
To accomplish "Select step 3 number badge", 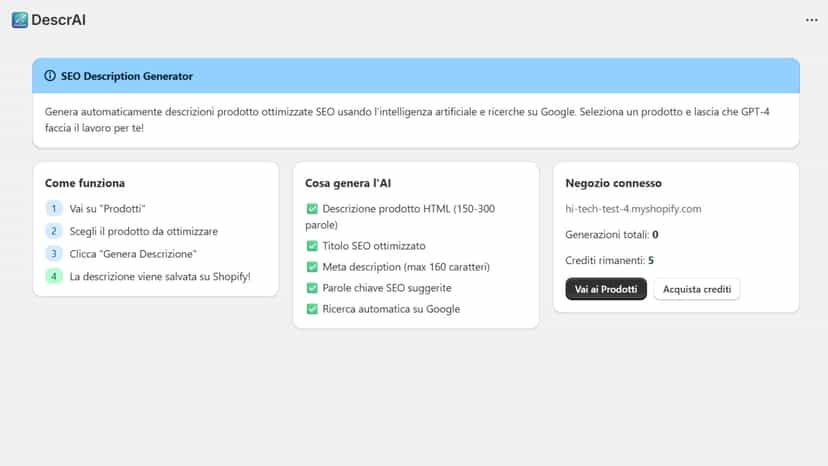I will [x=53, y=254].
